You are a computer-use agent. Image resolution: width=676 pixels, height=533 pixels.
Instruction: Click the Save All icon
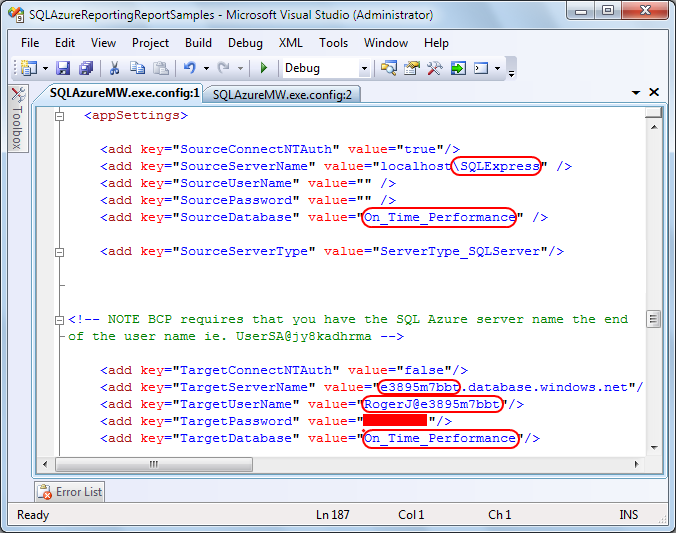(x=86, y=68)
